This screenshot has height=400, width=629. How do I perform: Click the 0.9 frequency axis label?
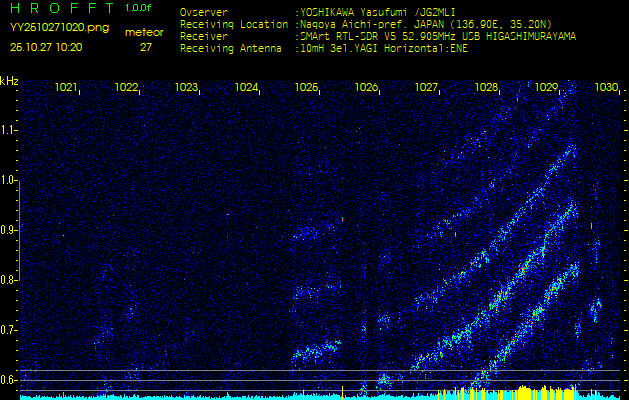click(8, 230)
